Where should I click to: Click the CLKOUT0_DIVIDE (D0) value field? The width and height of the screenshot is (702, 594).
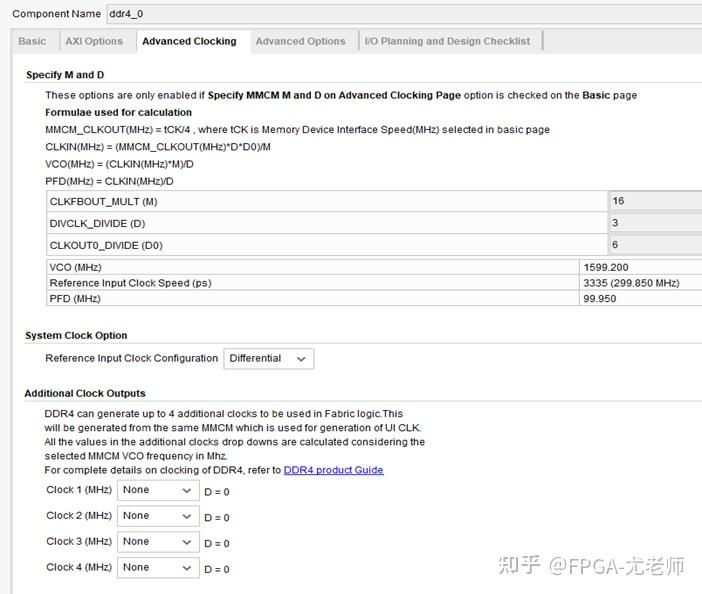[655, 245]
